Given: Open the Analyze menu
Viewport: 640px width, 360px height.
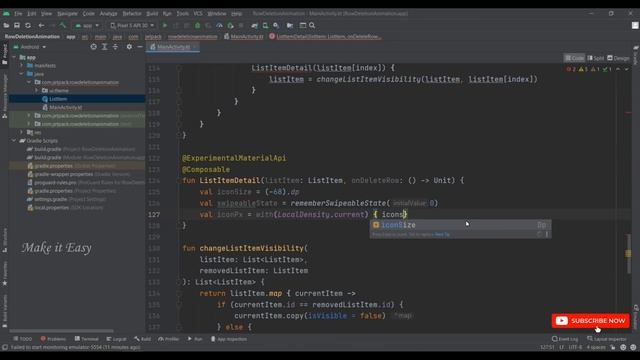Looking at the screenshot, I should [x=109, y=13].
